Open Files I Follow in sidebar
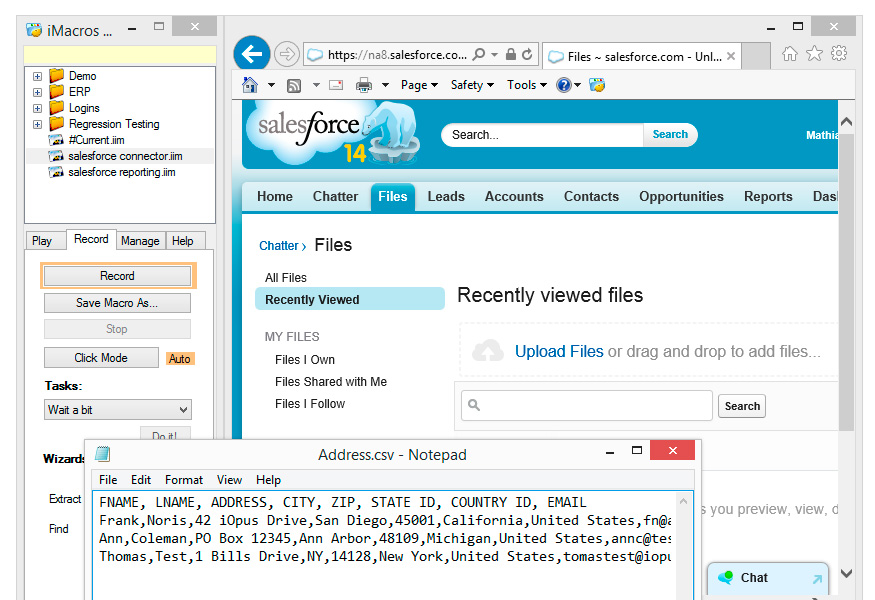This screenshot has width=875, height=600. (x=310, y=404)
